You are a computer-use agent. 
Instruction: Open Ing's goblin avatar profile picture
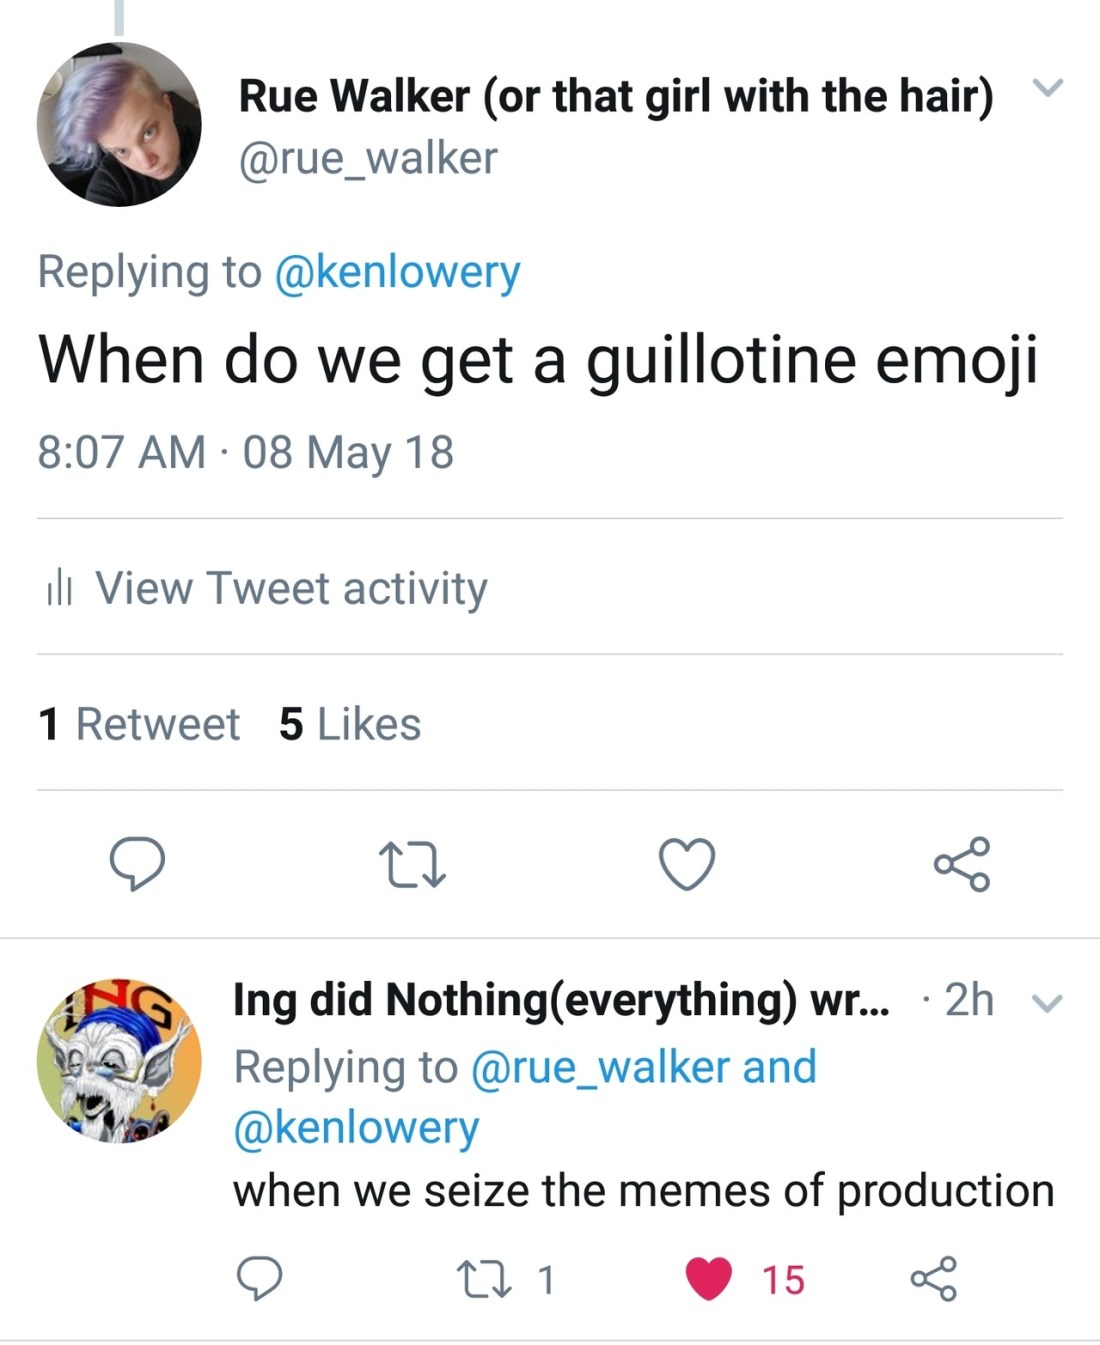(119, 1060)
